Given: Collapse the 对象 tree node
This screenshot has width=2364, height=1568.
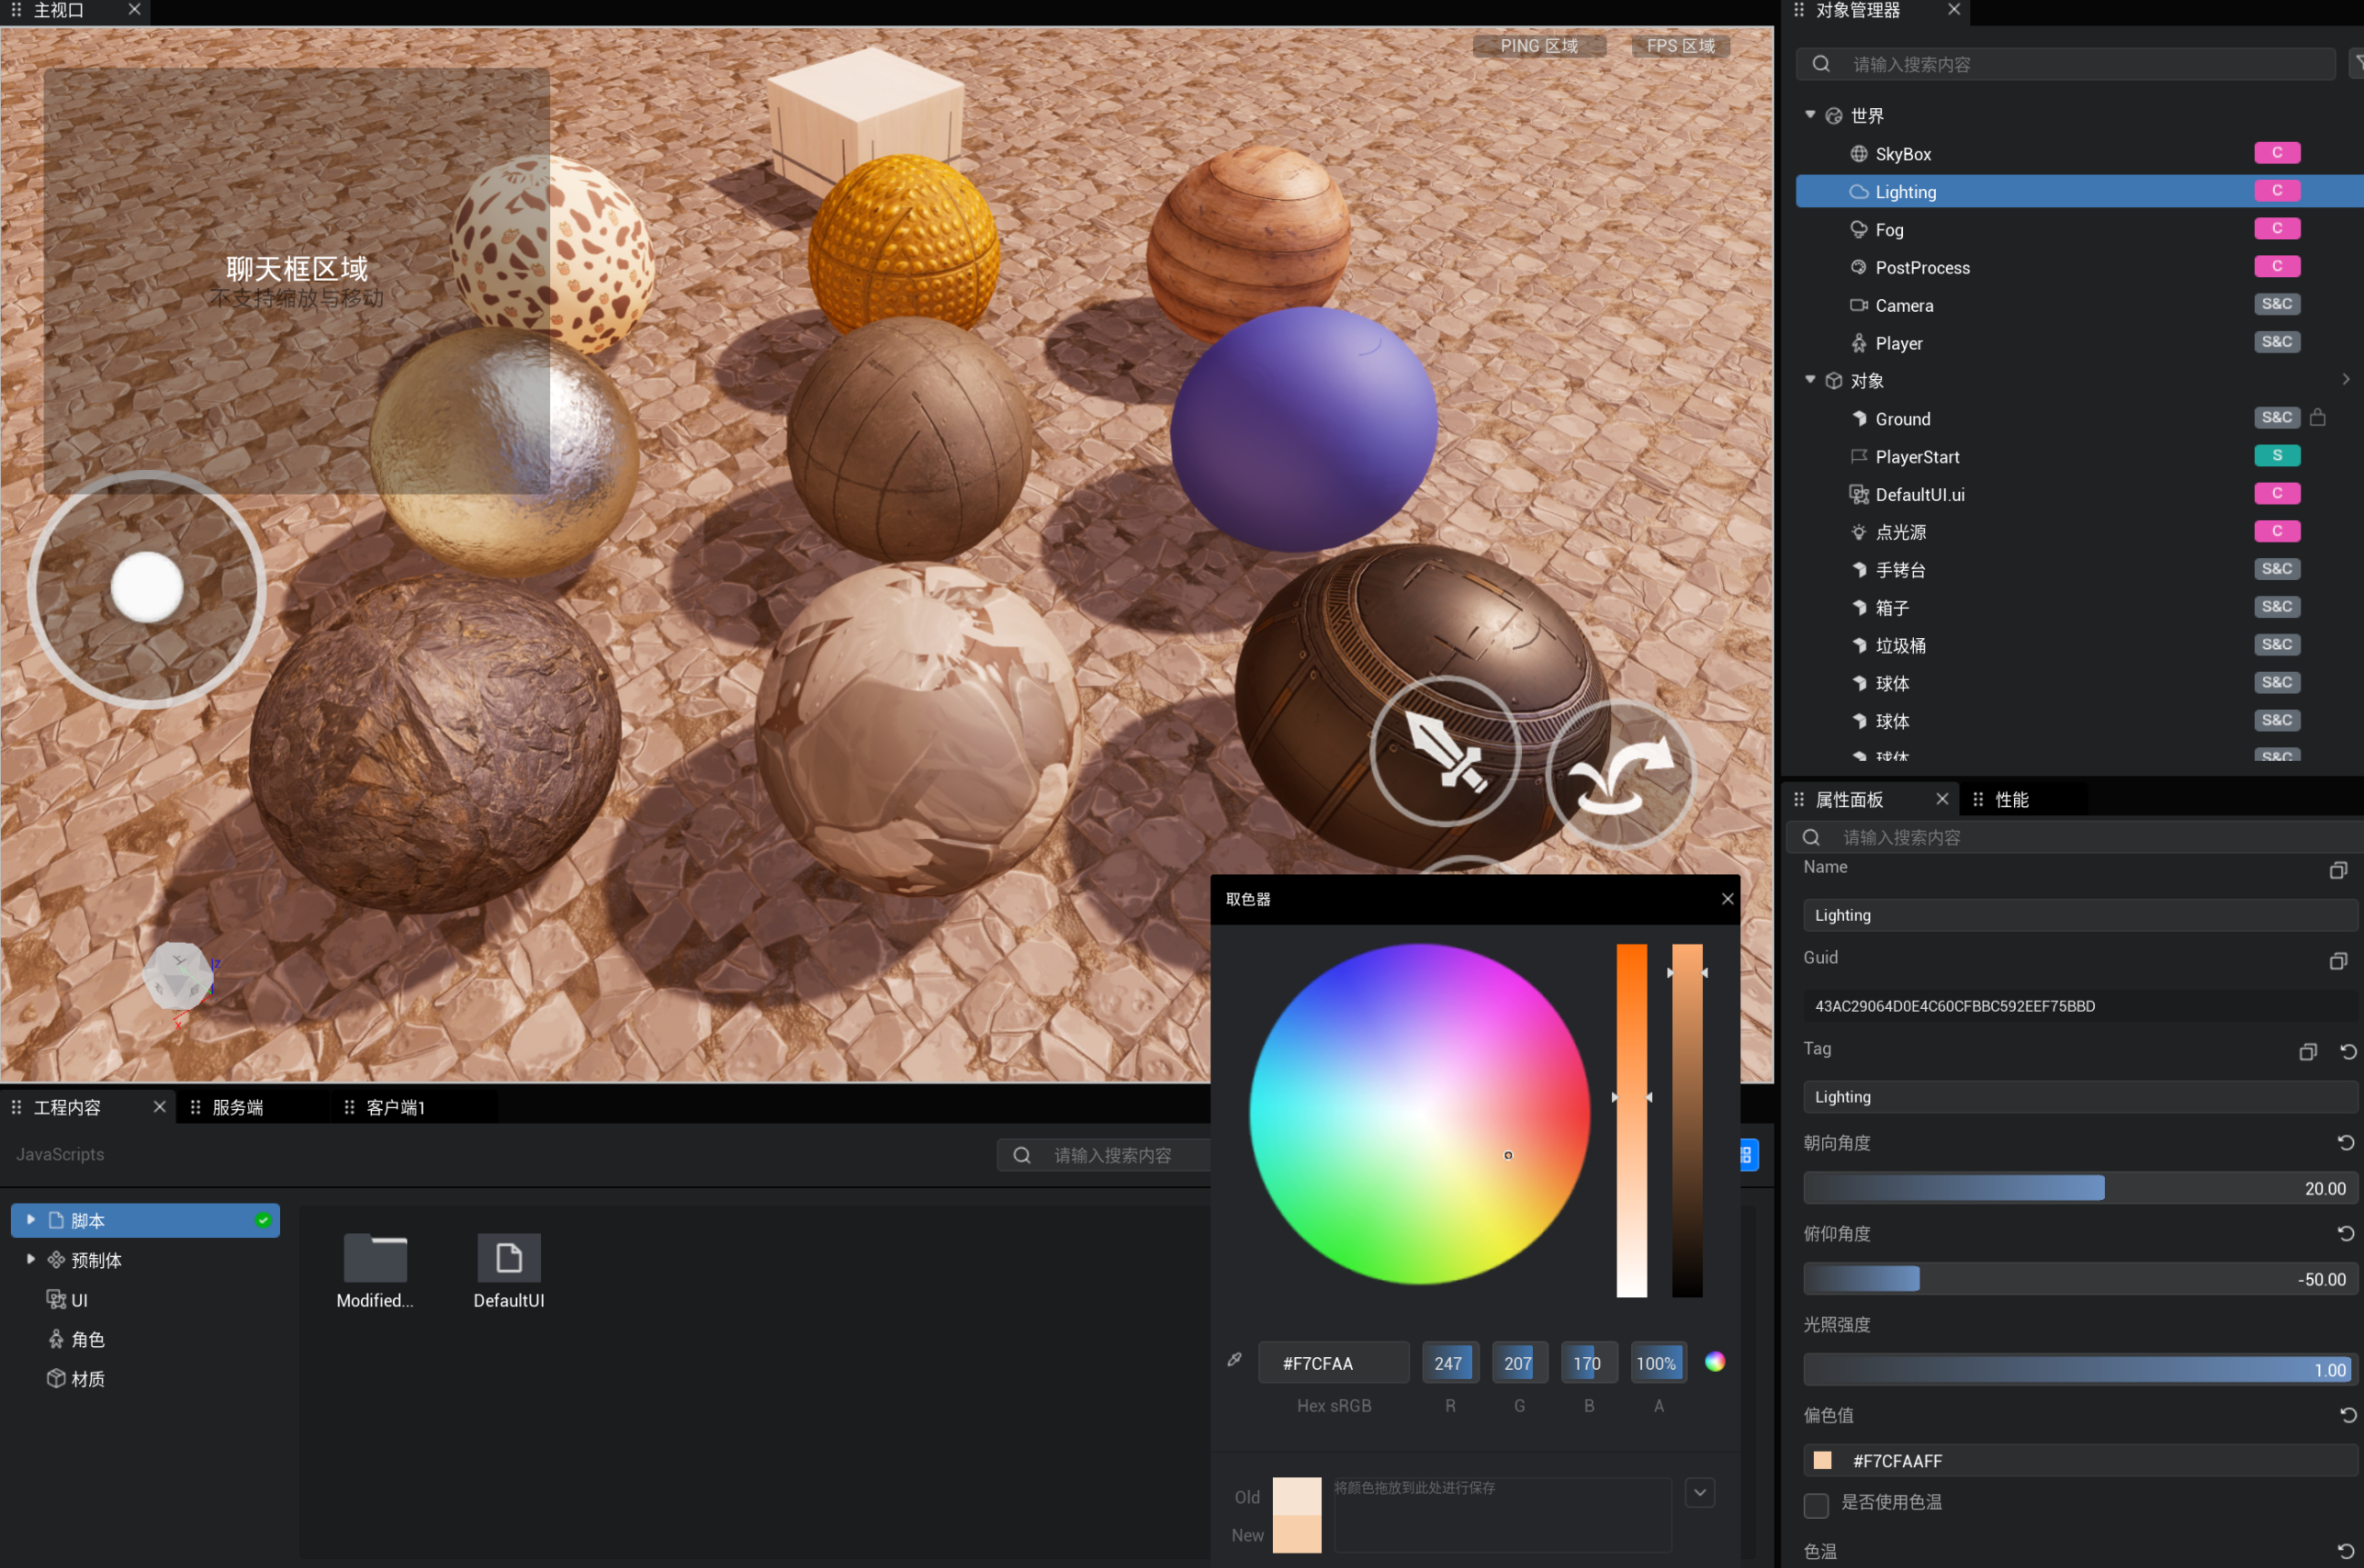Looking at the screenshot, I should click(1810, 380).
